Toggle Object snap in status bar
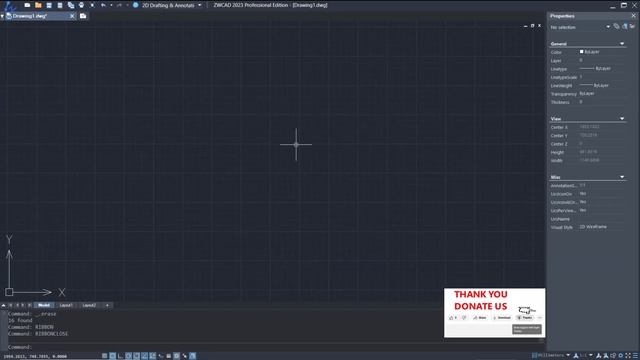Viewport: 640px width, 360px height. click(136, 356)
